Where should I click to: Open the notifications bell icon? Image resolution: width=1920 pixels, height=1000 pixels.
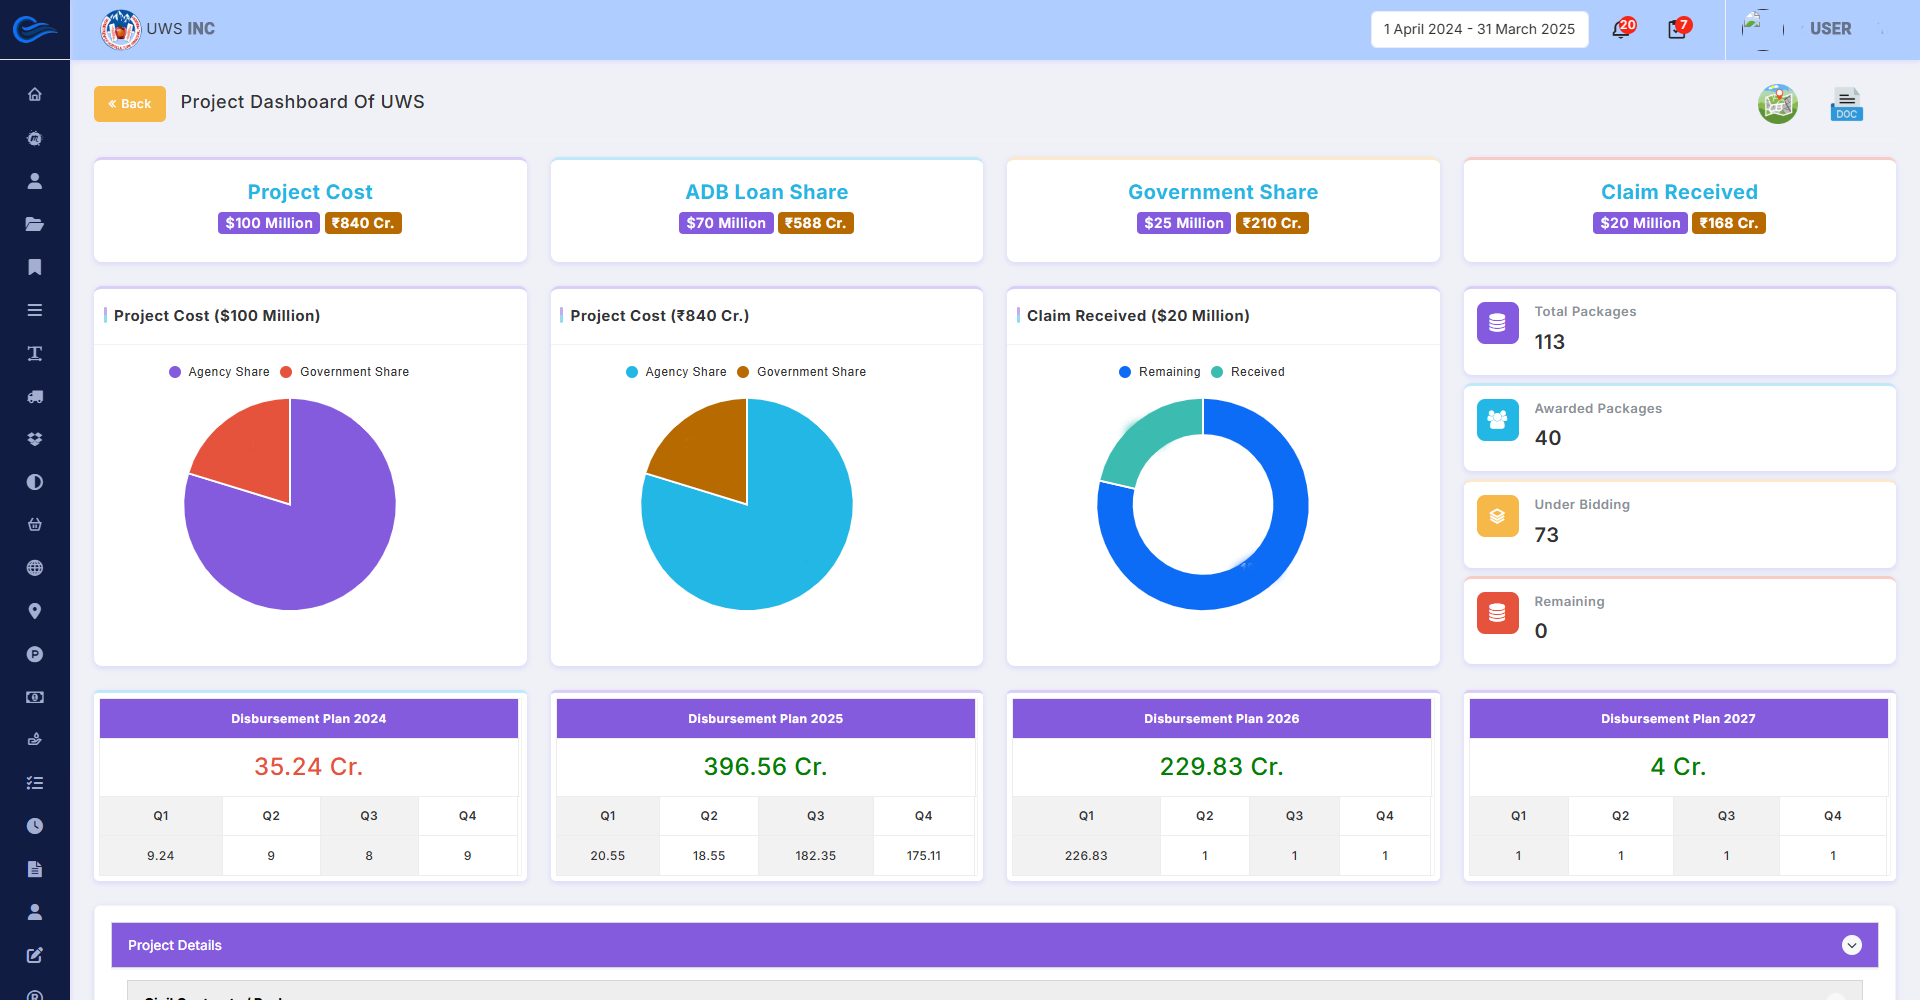[1621, 29]
